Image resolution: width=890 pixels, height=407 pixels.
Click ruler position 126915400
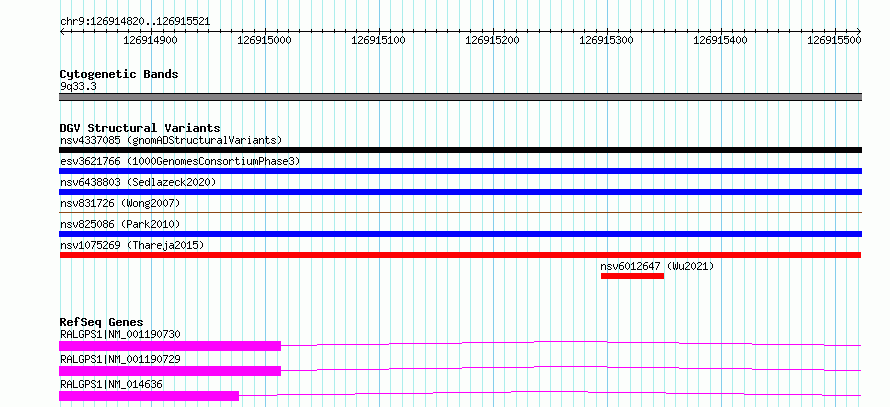[x=720, y=40]
